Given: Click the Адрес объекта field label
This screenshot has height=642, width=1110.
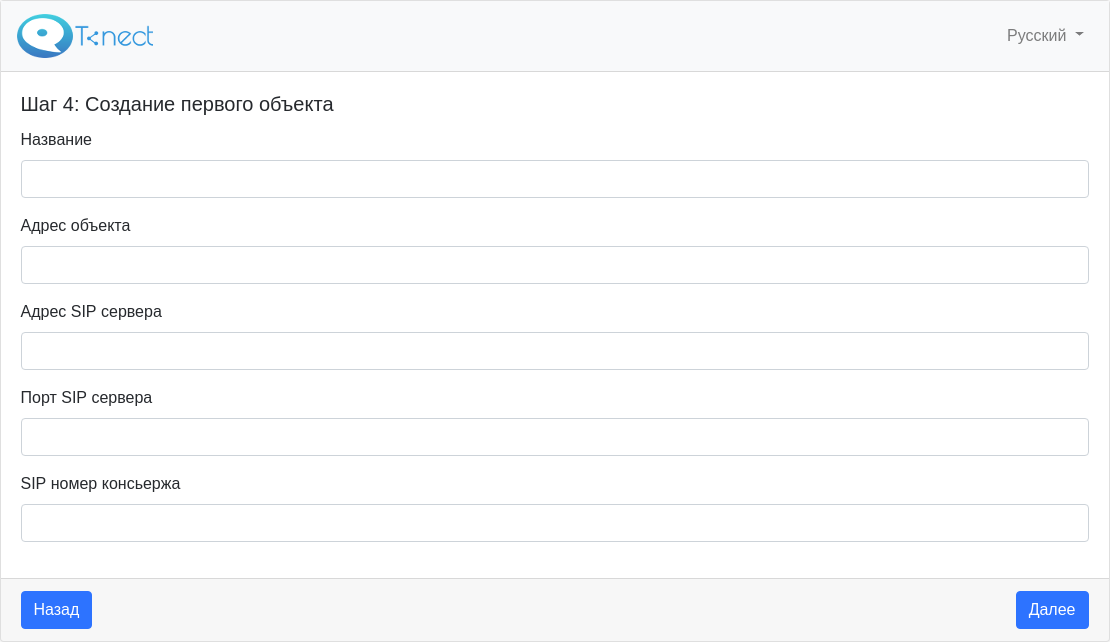Looking at the screenshot, I should pos(75,225).
